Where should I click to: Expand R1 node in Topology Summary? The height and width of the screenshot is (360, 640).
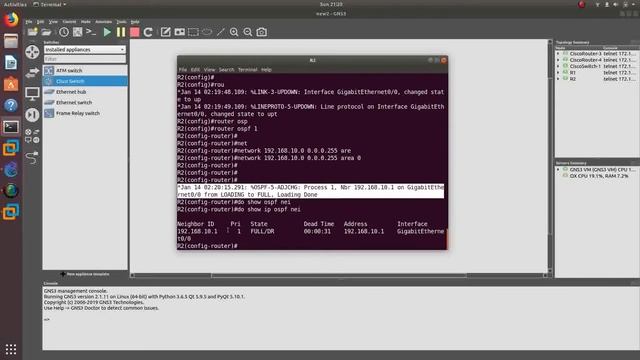(x=558, y=73)
